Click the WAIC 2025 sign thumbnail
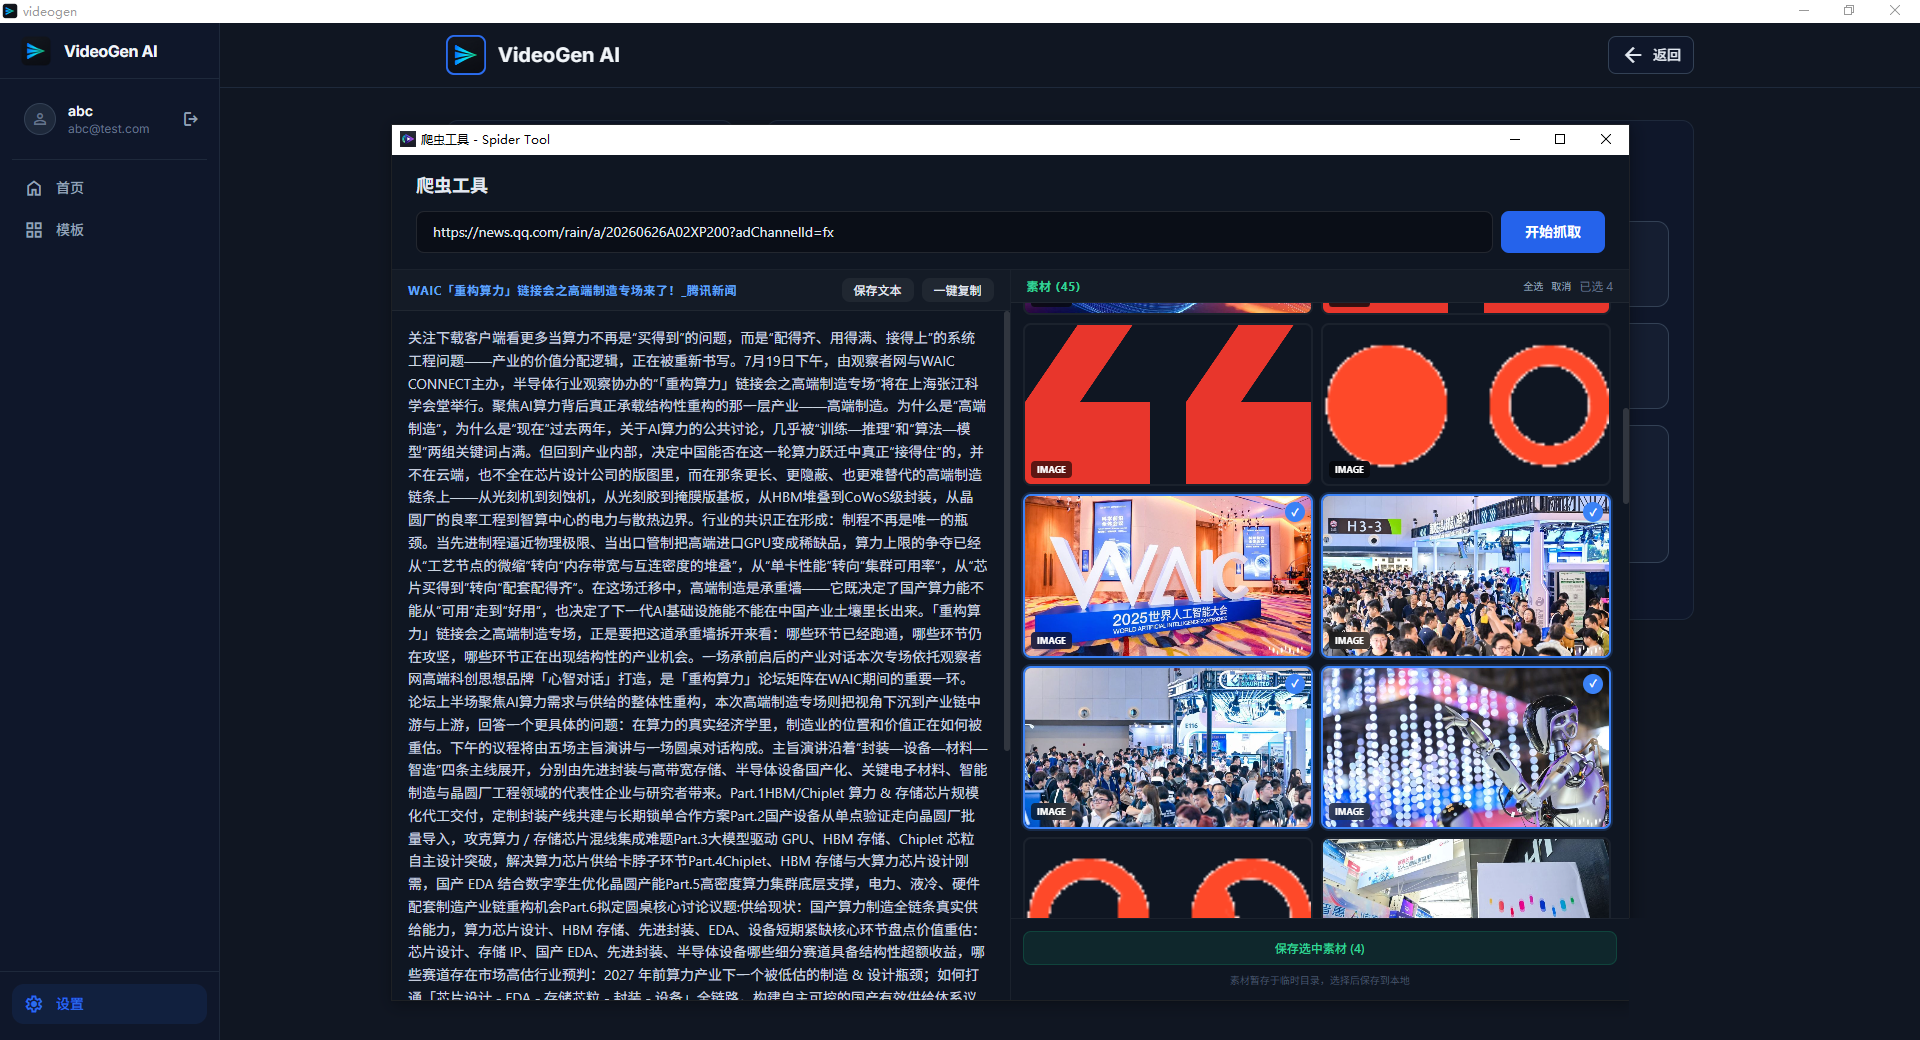Viewport: 1920px width, 1040px height. point(1168,576)
